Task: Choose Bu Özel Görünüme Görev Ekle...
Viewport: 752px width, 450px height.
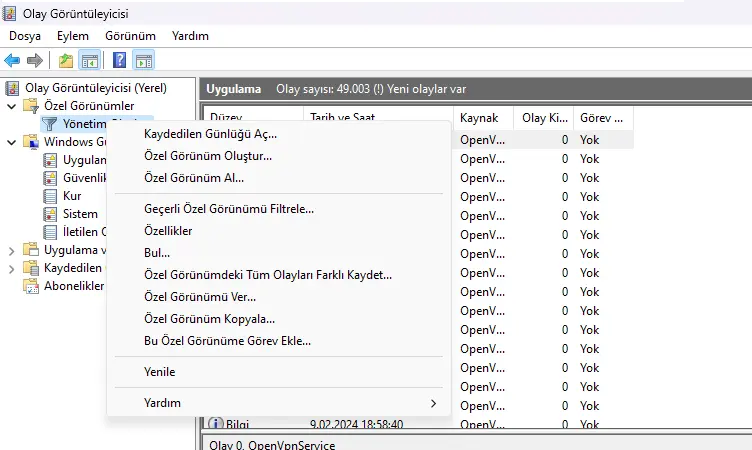Action: [x=279, y=341]
